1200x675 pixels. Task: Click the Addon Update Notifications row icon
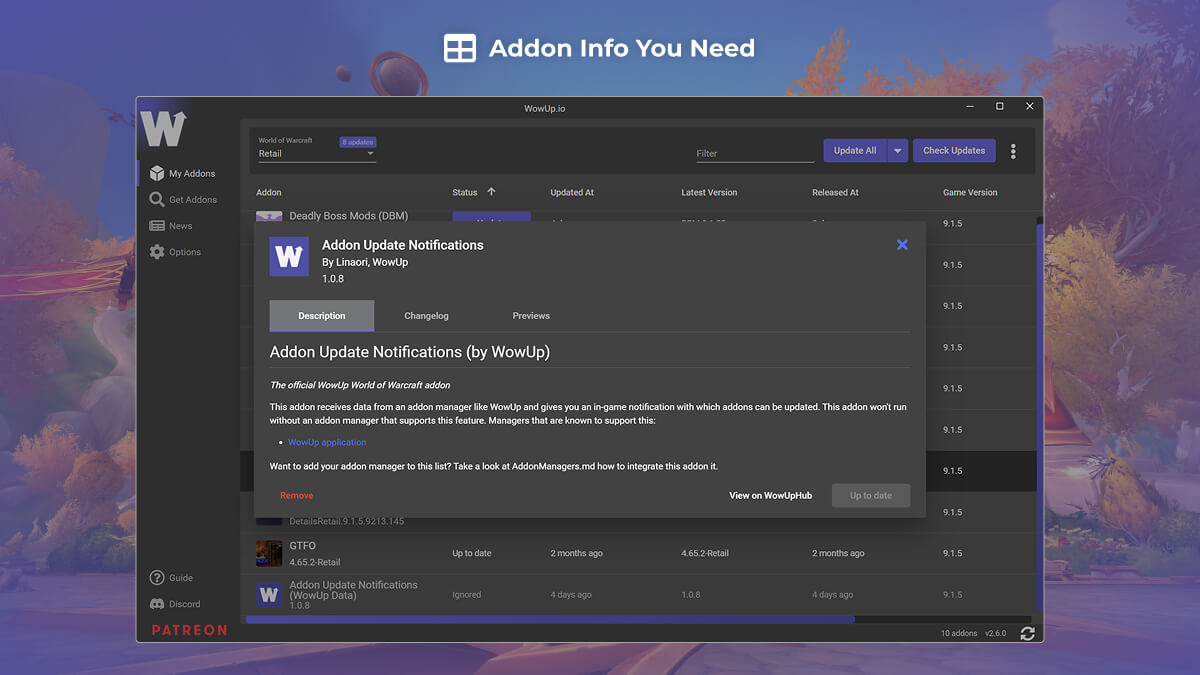269,594
